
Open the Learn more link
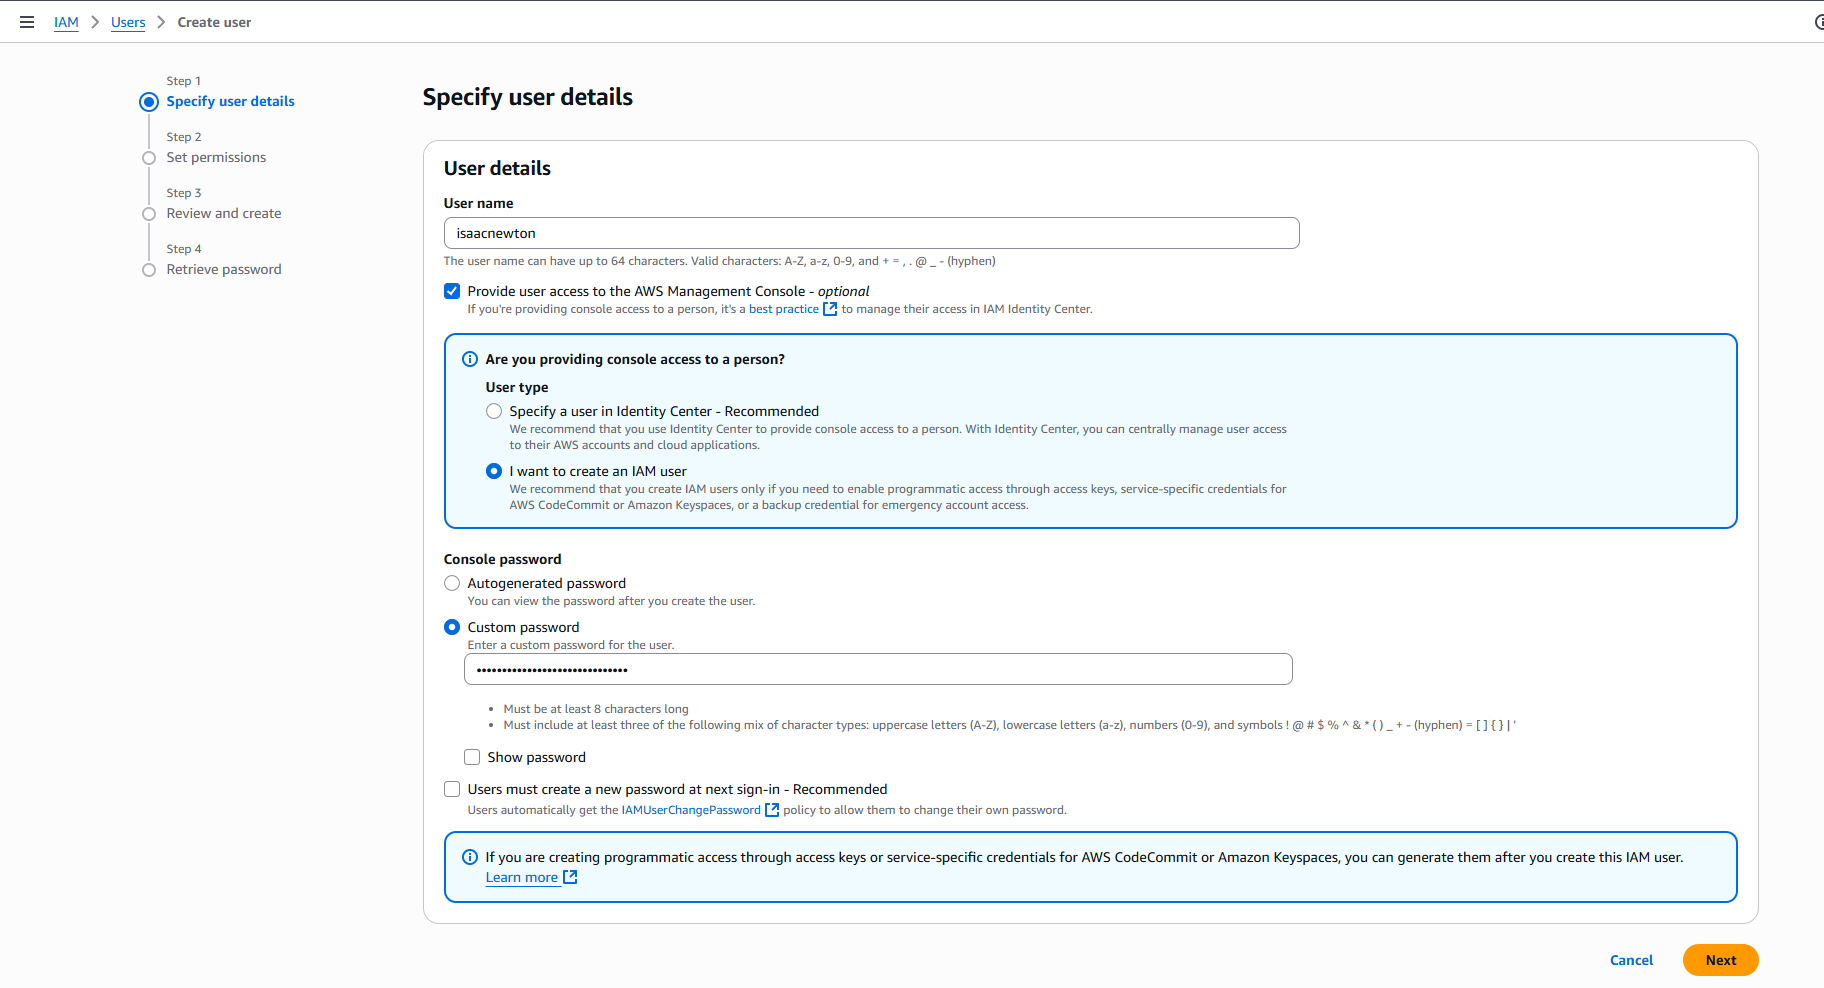click(x=522, y=877)
